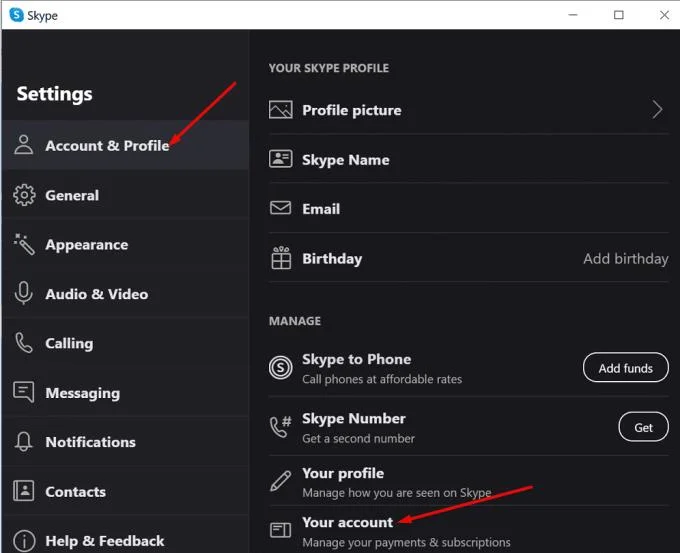
Task: Click 'Get a second number' text
Action: (x=358, y=438)
